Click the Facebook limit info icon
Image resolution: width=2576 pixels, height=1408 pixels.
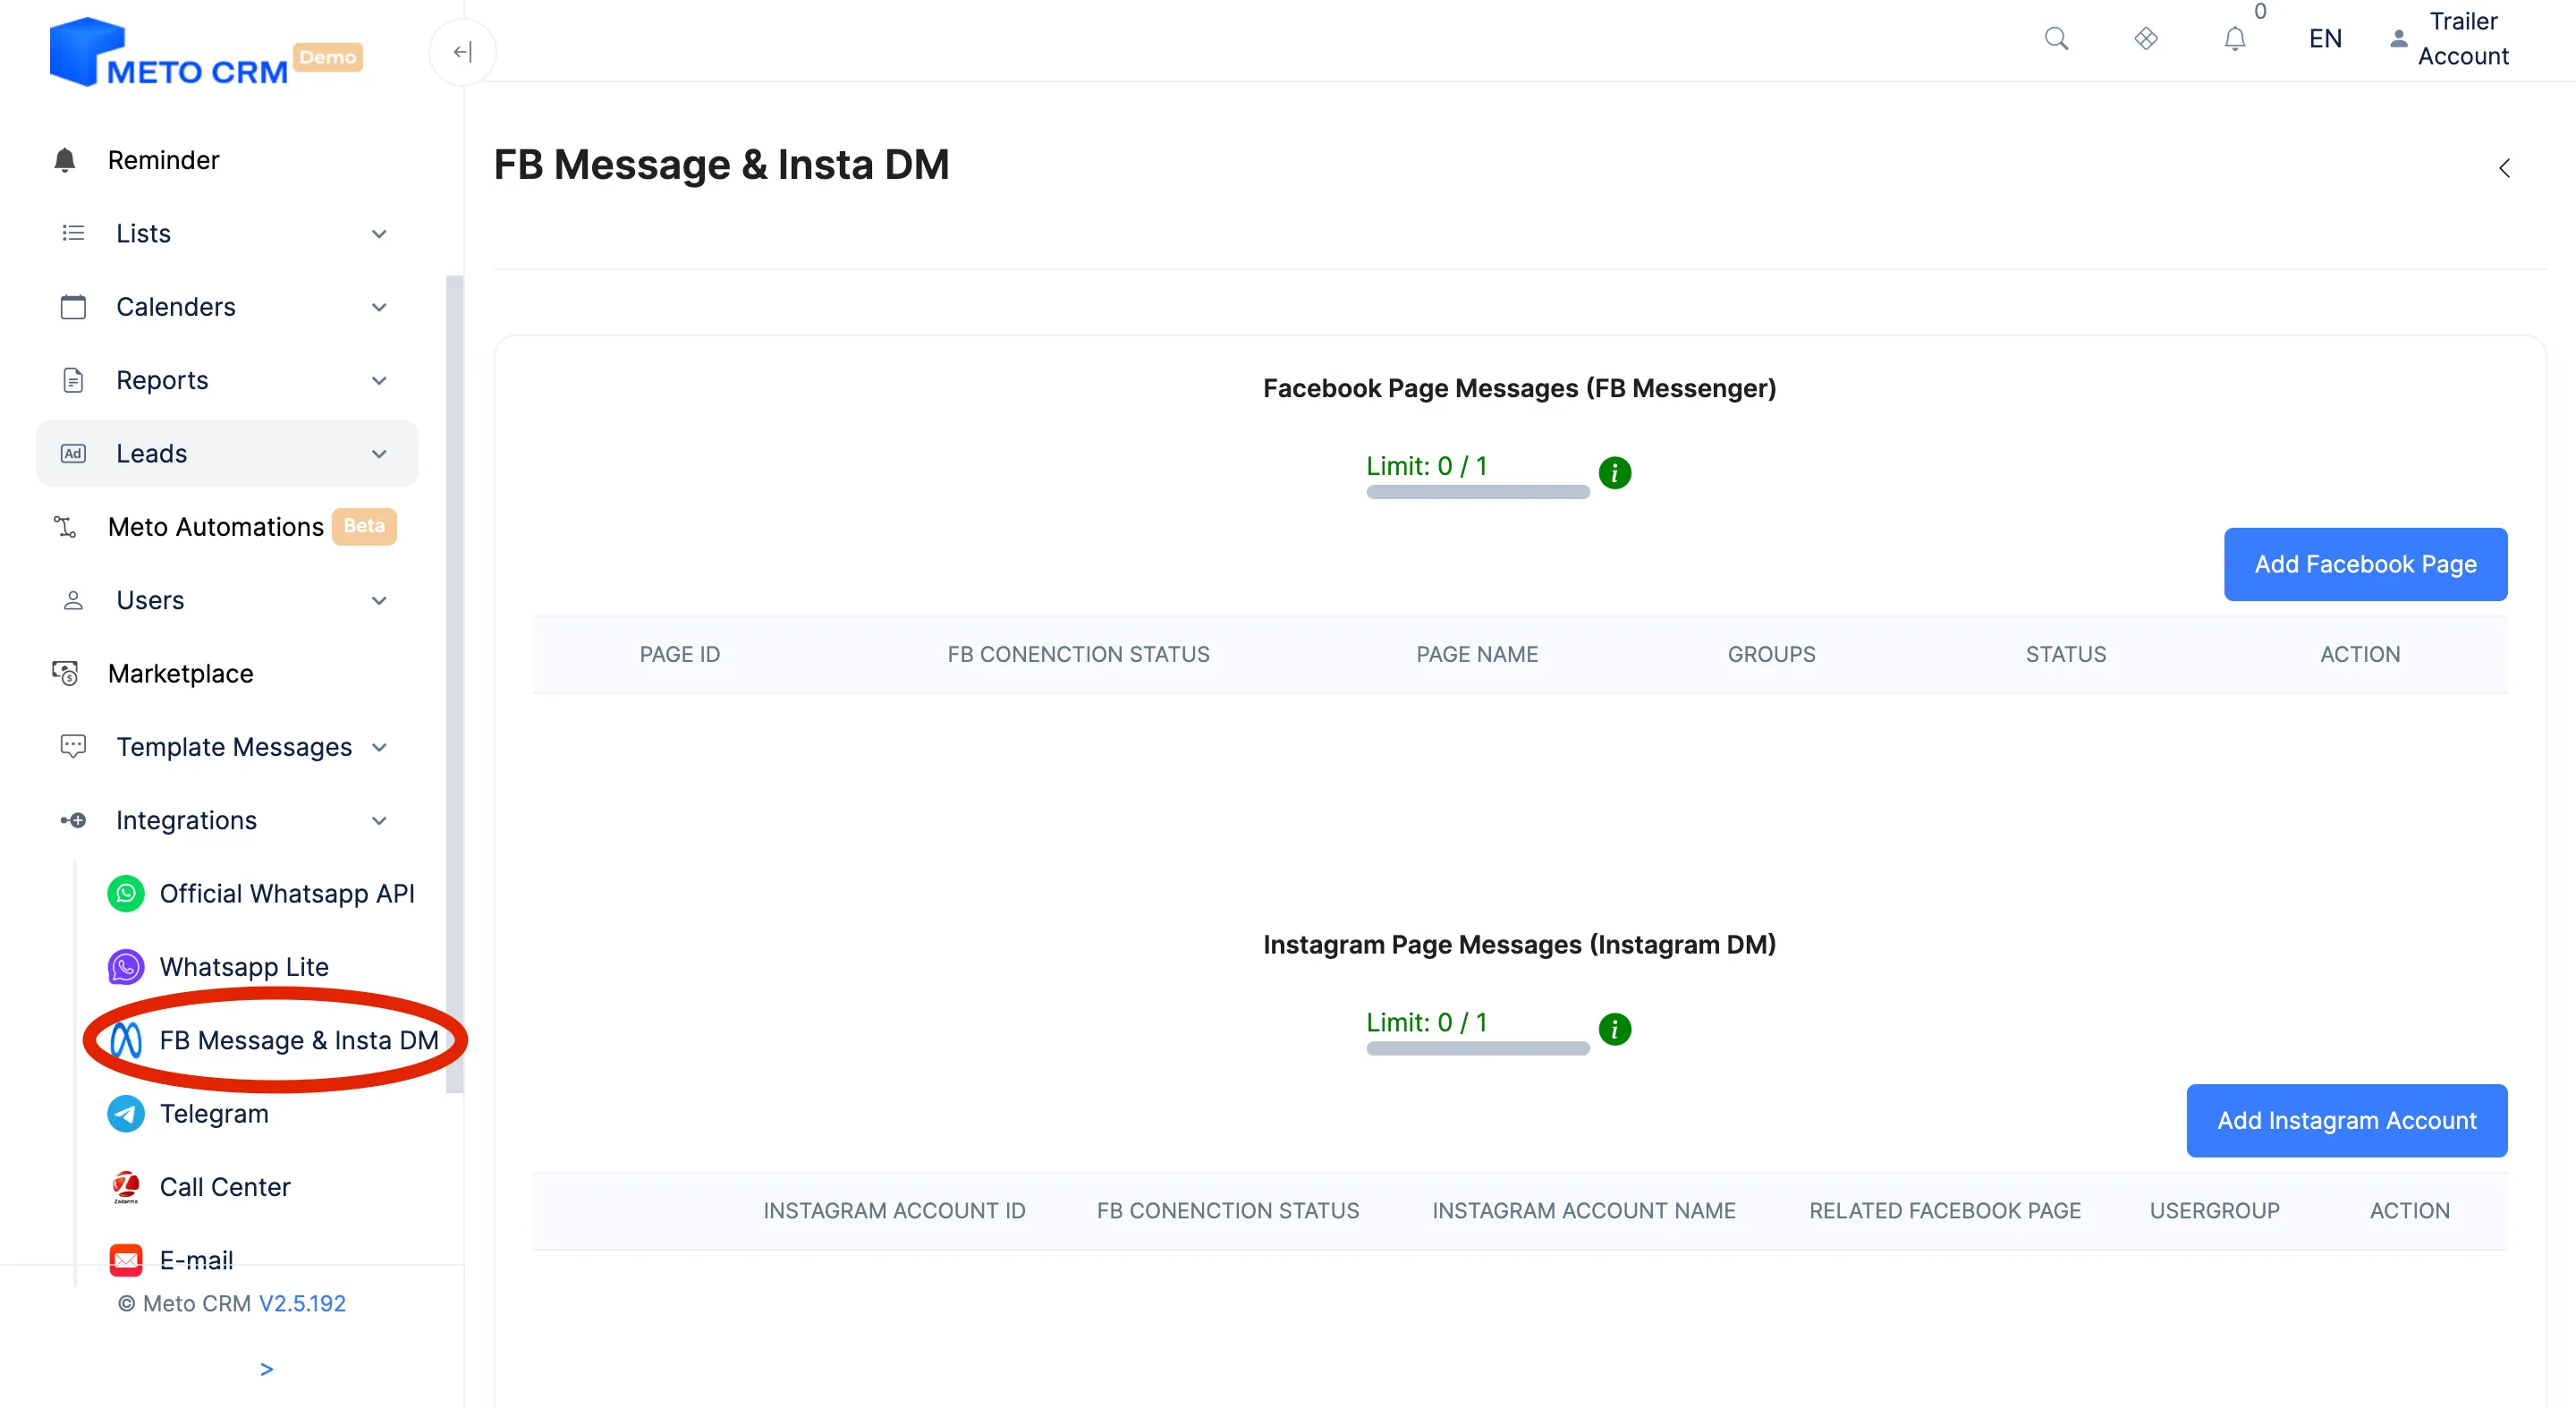click(x=1614, y=472)
